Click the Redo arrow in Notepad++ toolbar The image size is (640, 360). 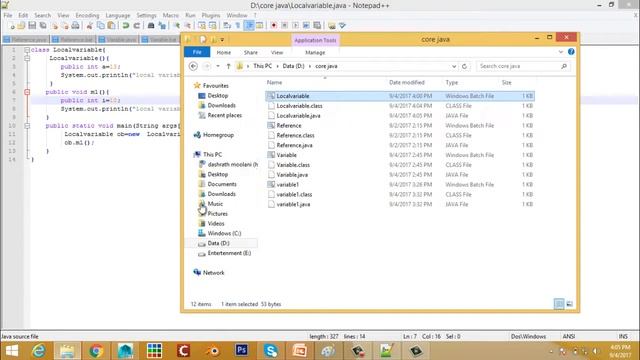pyautogui.click(x=136, y=26)
